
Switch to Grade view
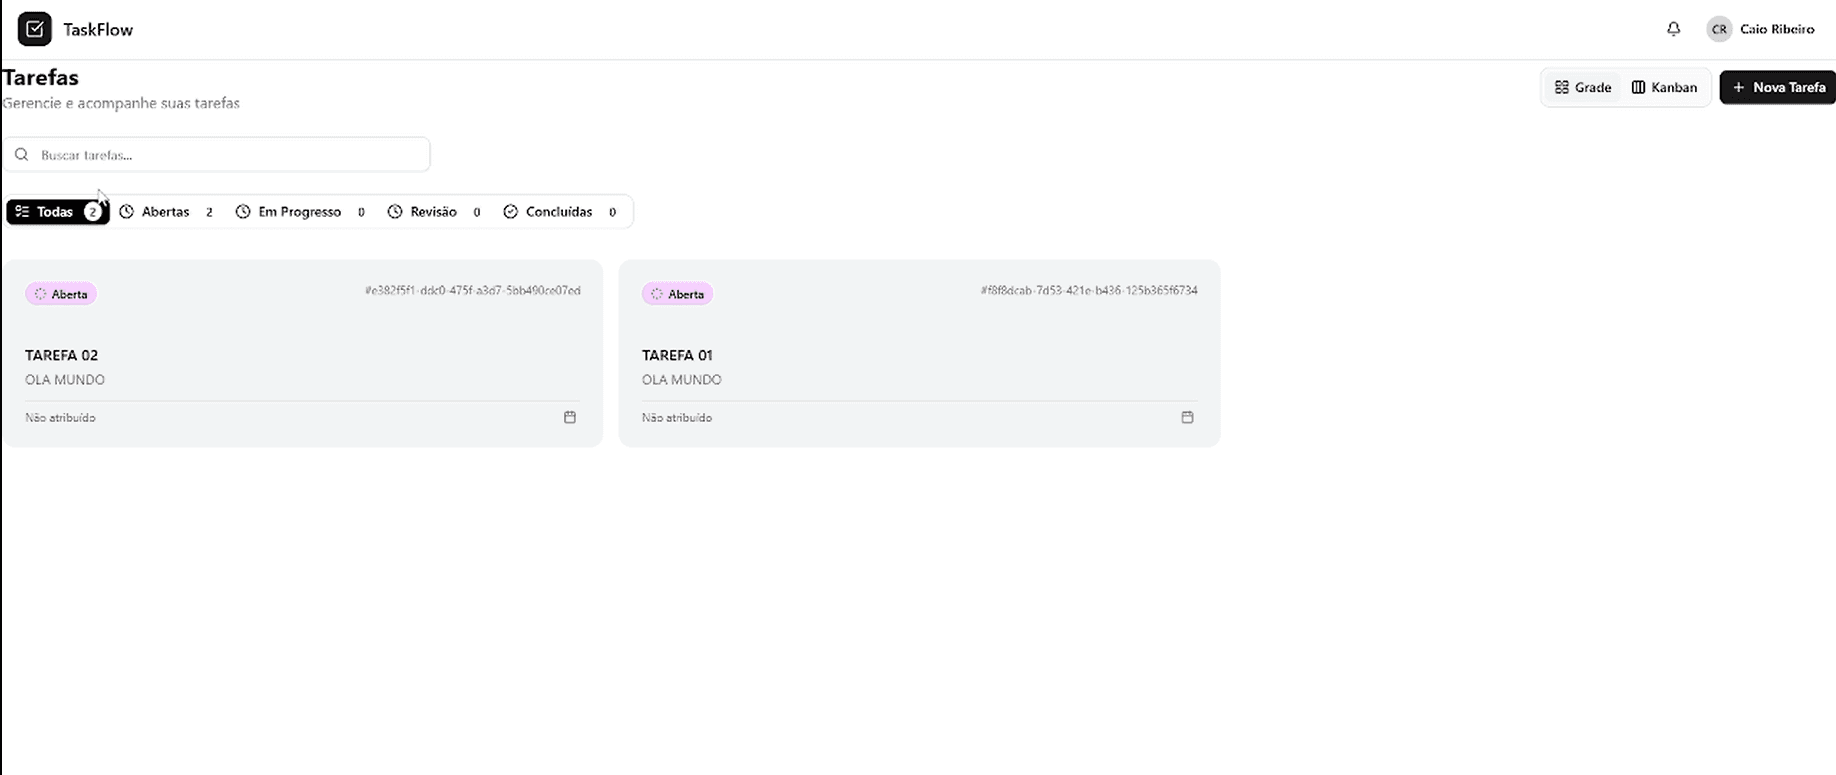click(x=1583, y=88)
